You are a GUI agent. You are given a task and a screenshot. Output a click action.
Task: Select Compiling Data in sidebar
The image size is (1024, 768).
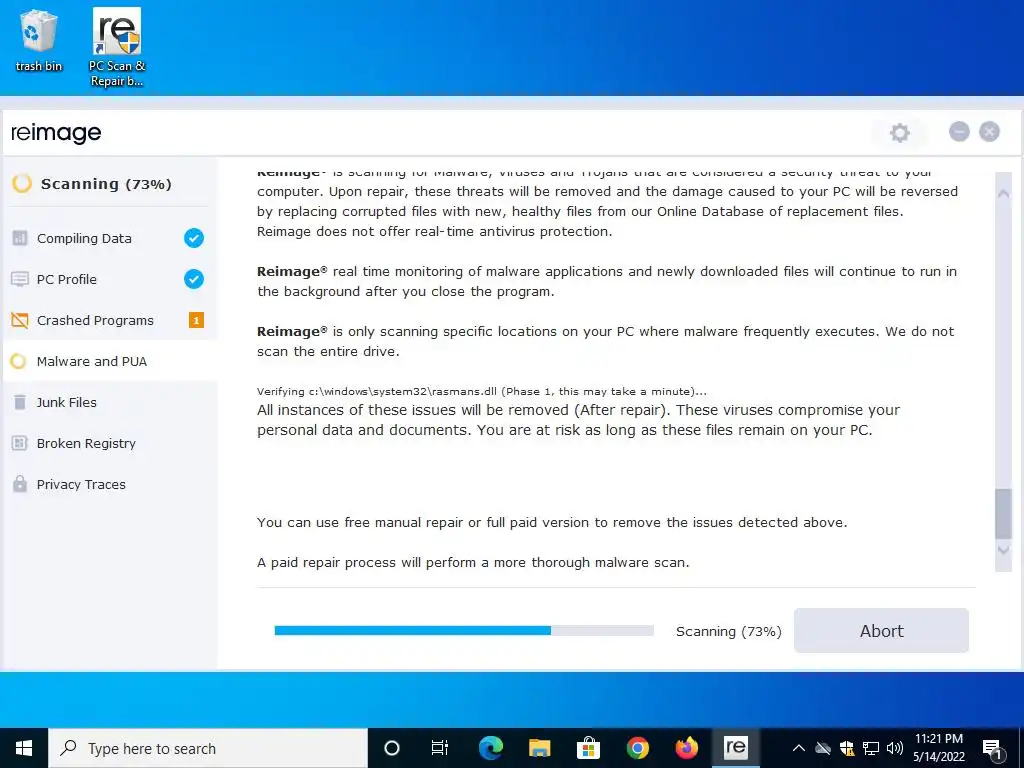[x=110, y=238]
